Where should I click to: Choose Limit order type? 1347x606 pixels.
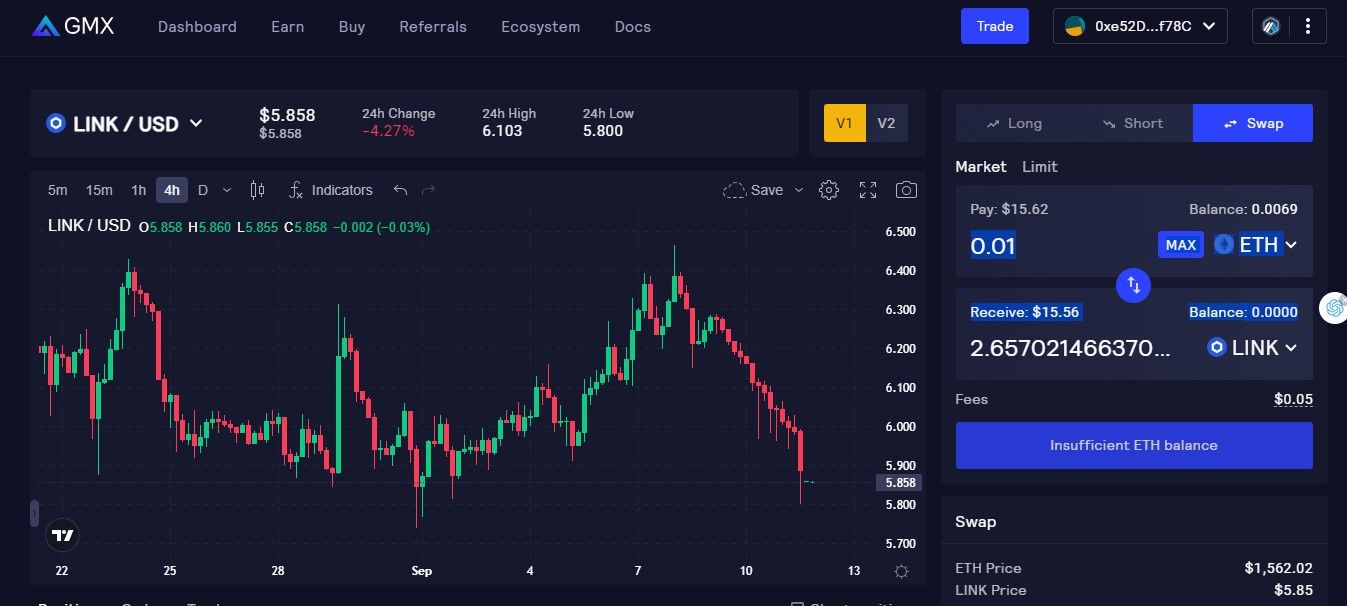(x=1039, y=167)
